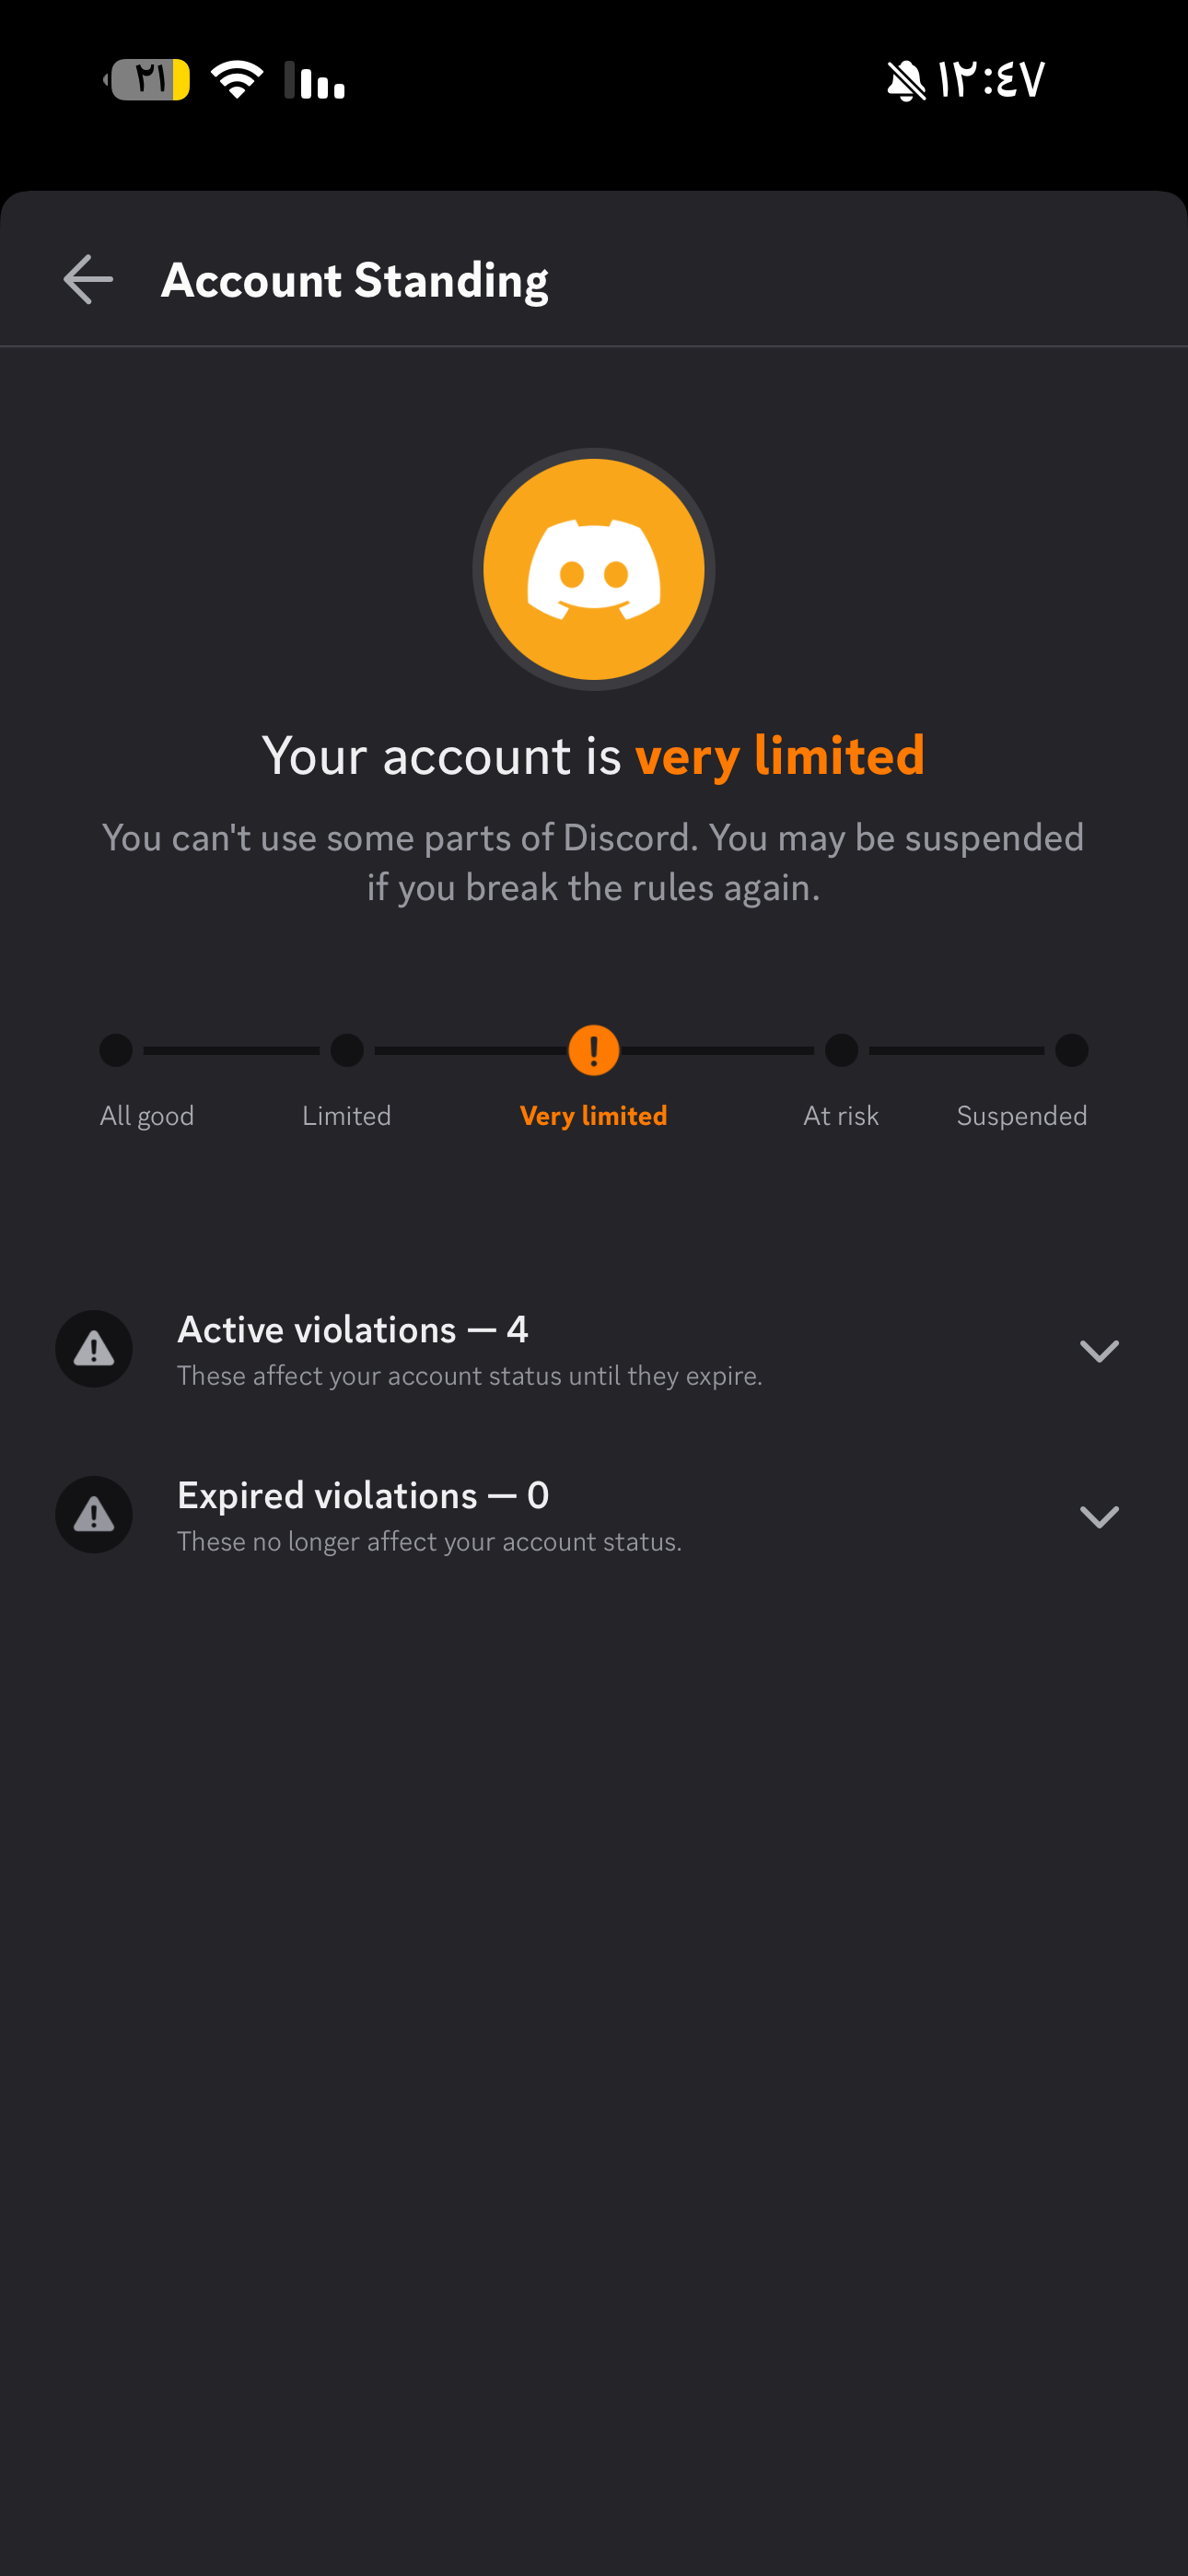Screen dimensions: 1188x2576
Task: Tap the orange exclamation status marker
Action: coord(594,1050)
